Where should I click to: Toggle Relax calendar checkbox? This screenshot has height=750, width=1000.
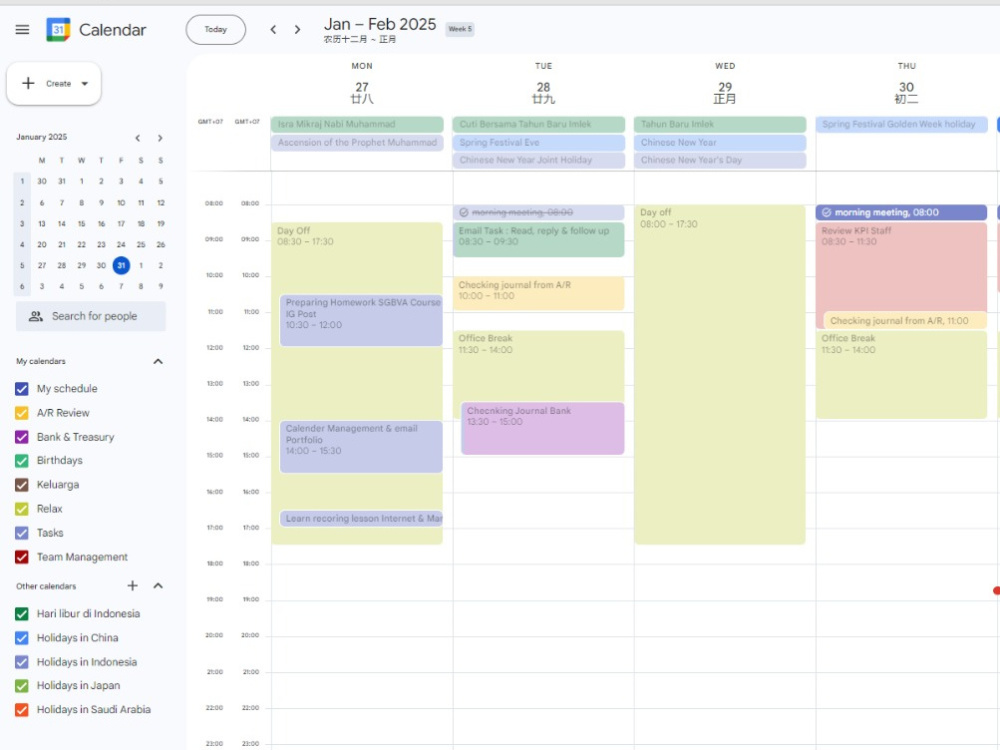pos(22,509)
